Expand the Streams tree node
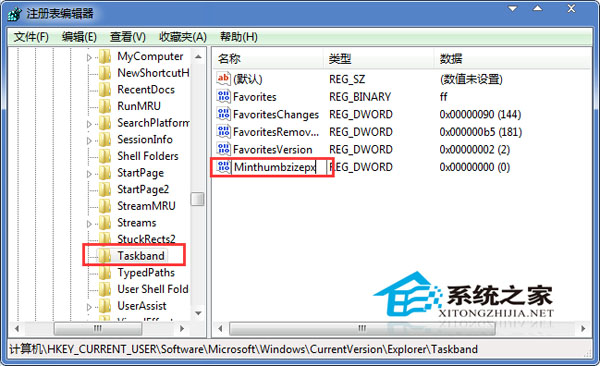This screenshot has height=366, width=600. click(89, 224)
